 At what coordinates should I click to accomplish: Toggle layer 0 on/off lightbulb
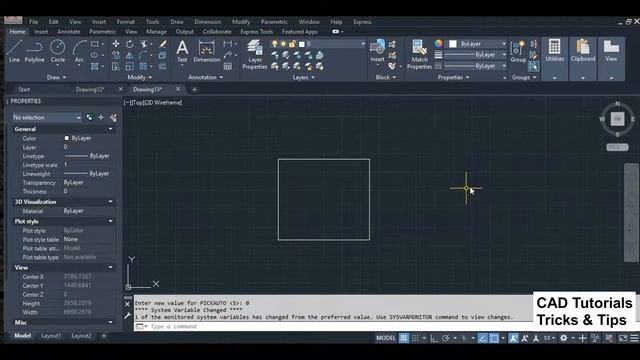coord(275,44)
